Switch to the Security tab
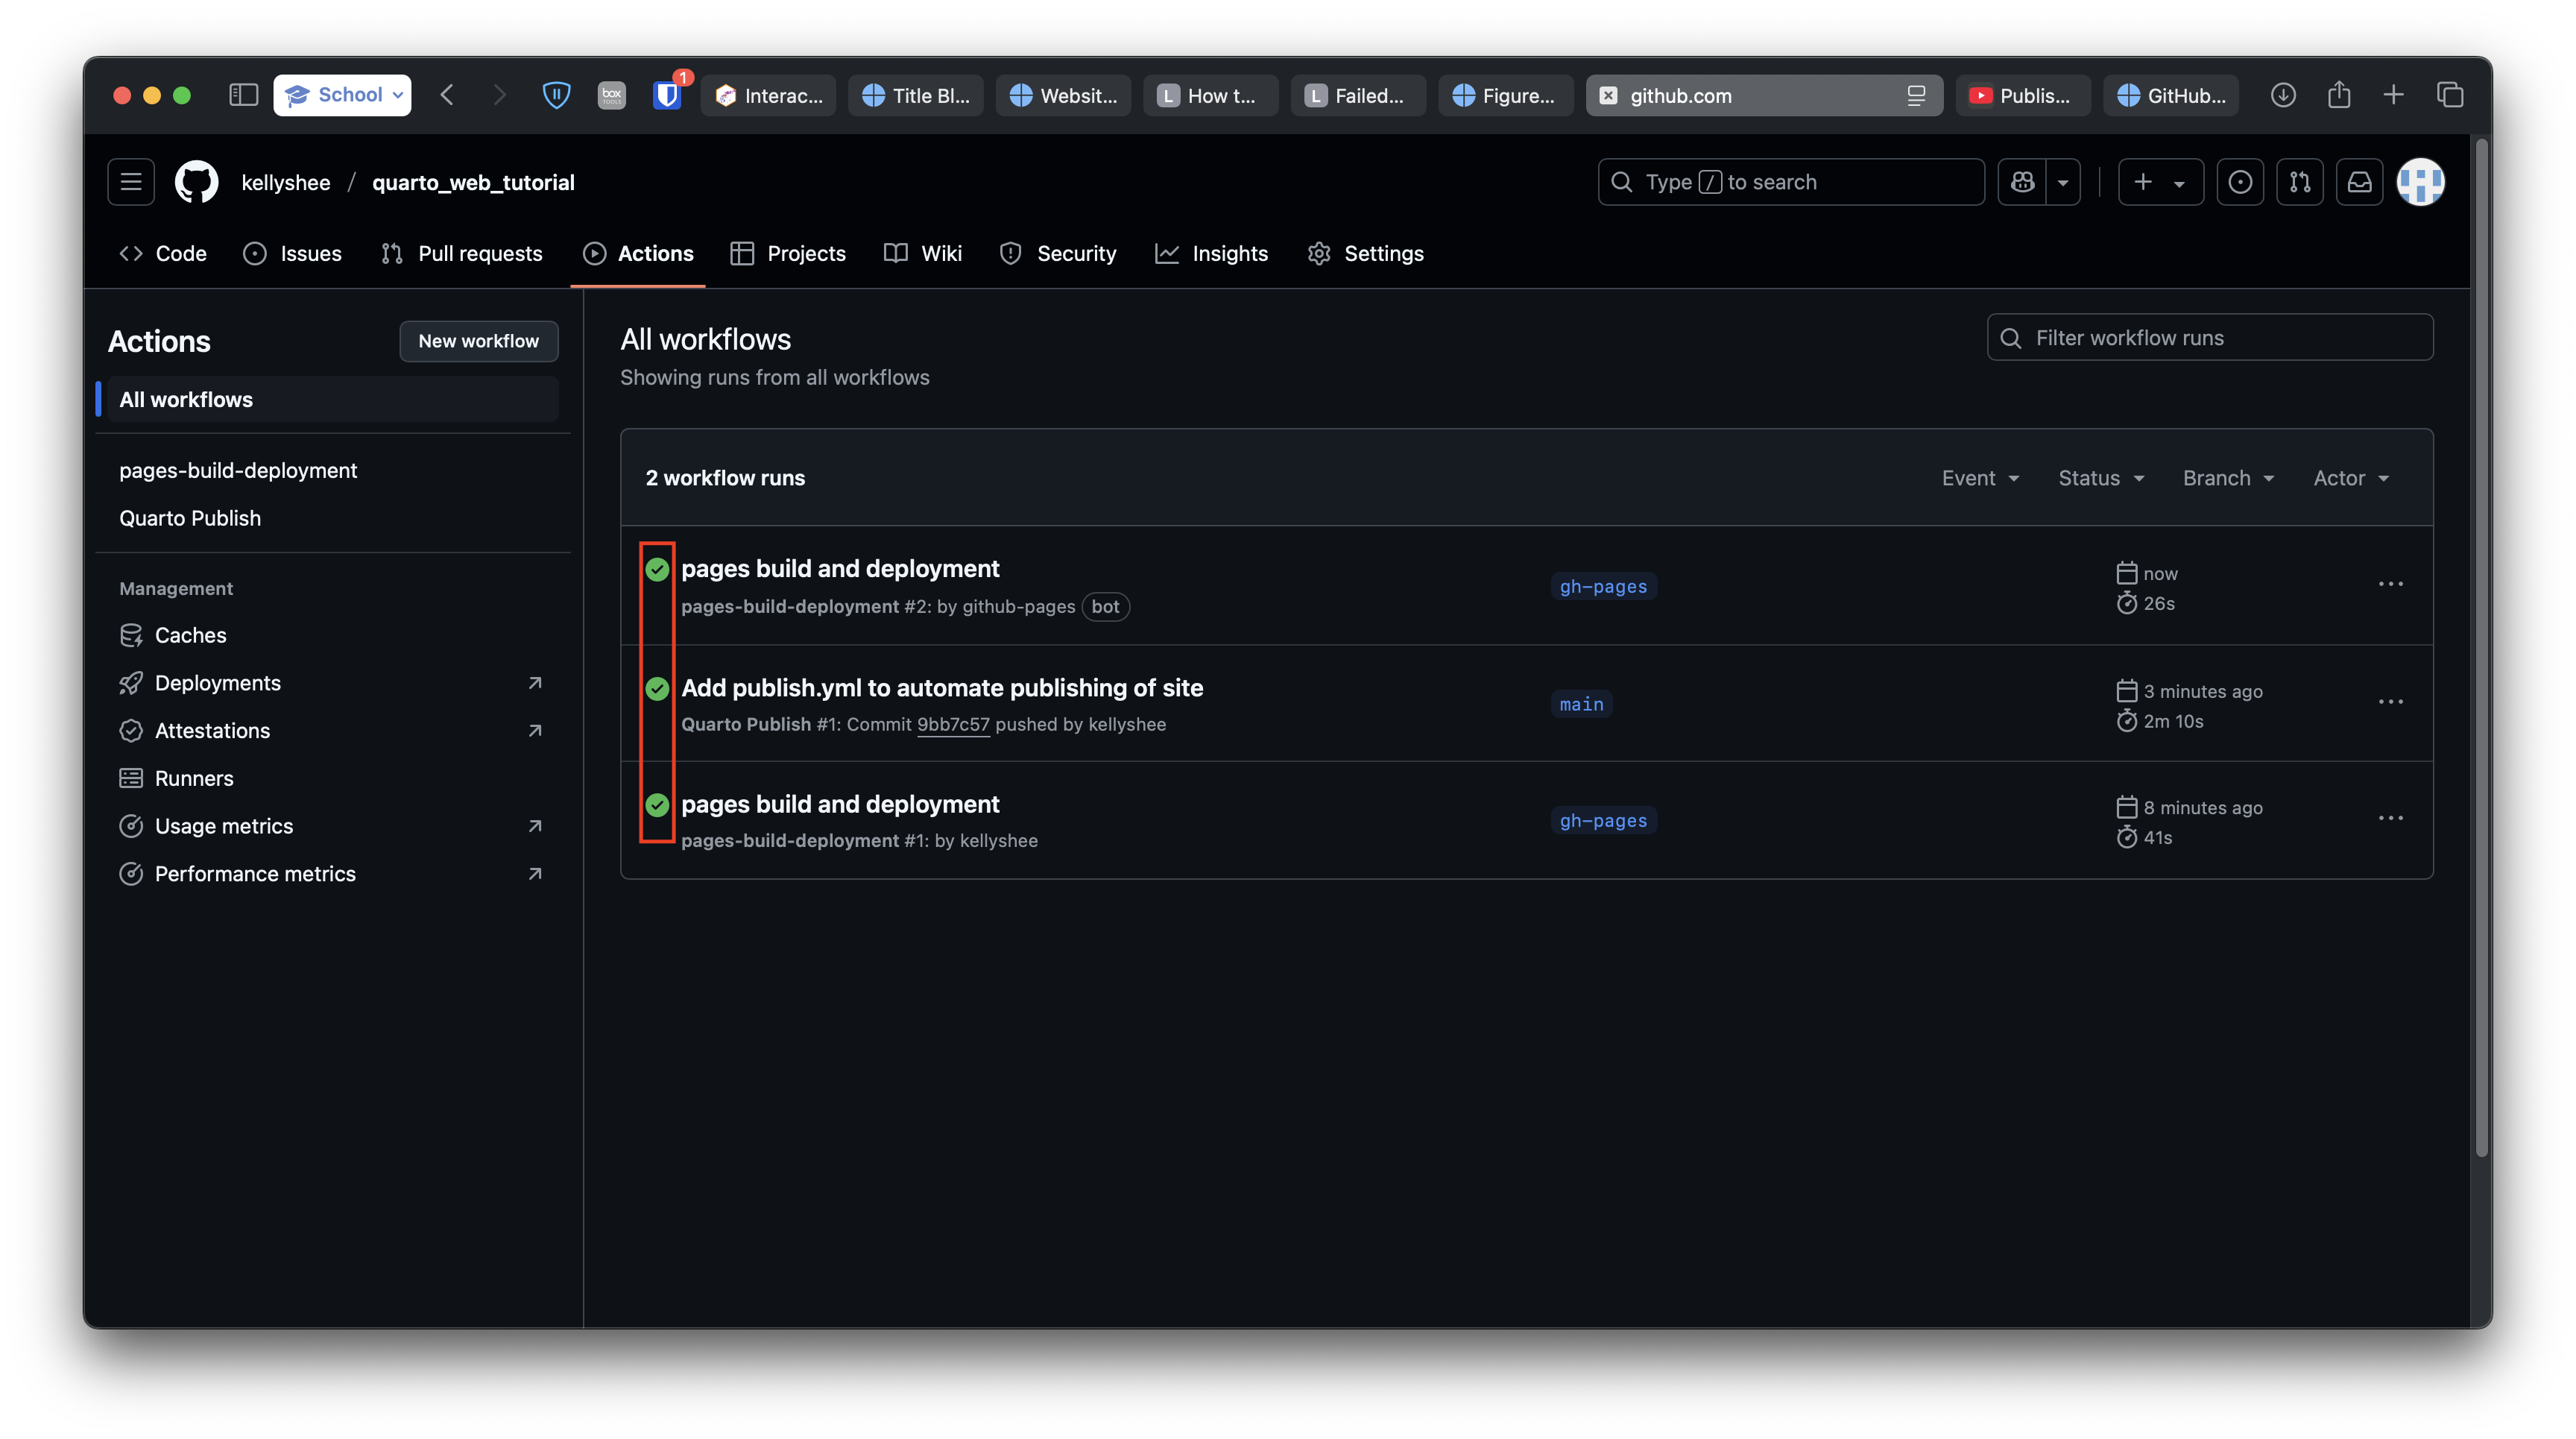The image size is (2576, 1439). [x=1058, y=254]
